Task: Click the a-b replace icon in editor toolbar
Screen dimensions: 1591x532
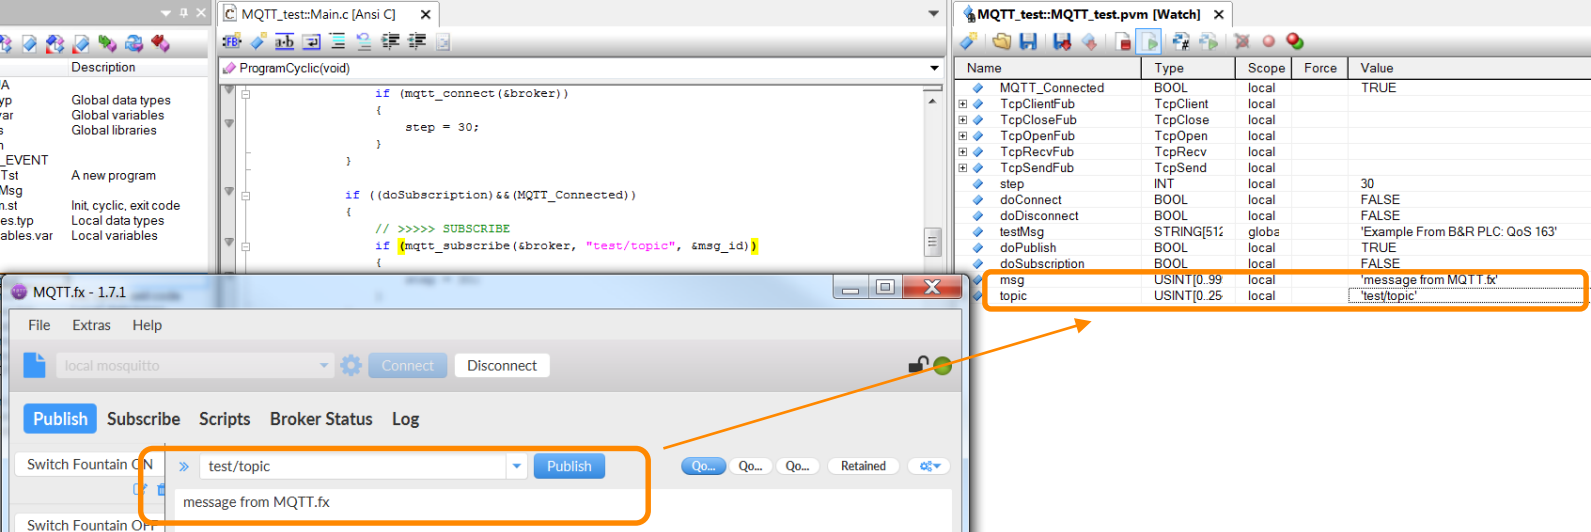Action: (285, 41)
